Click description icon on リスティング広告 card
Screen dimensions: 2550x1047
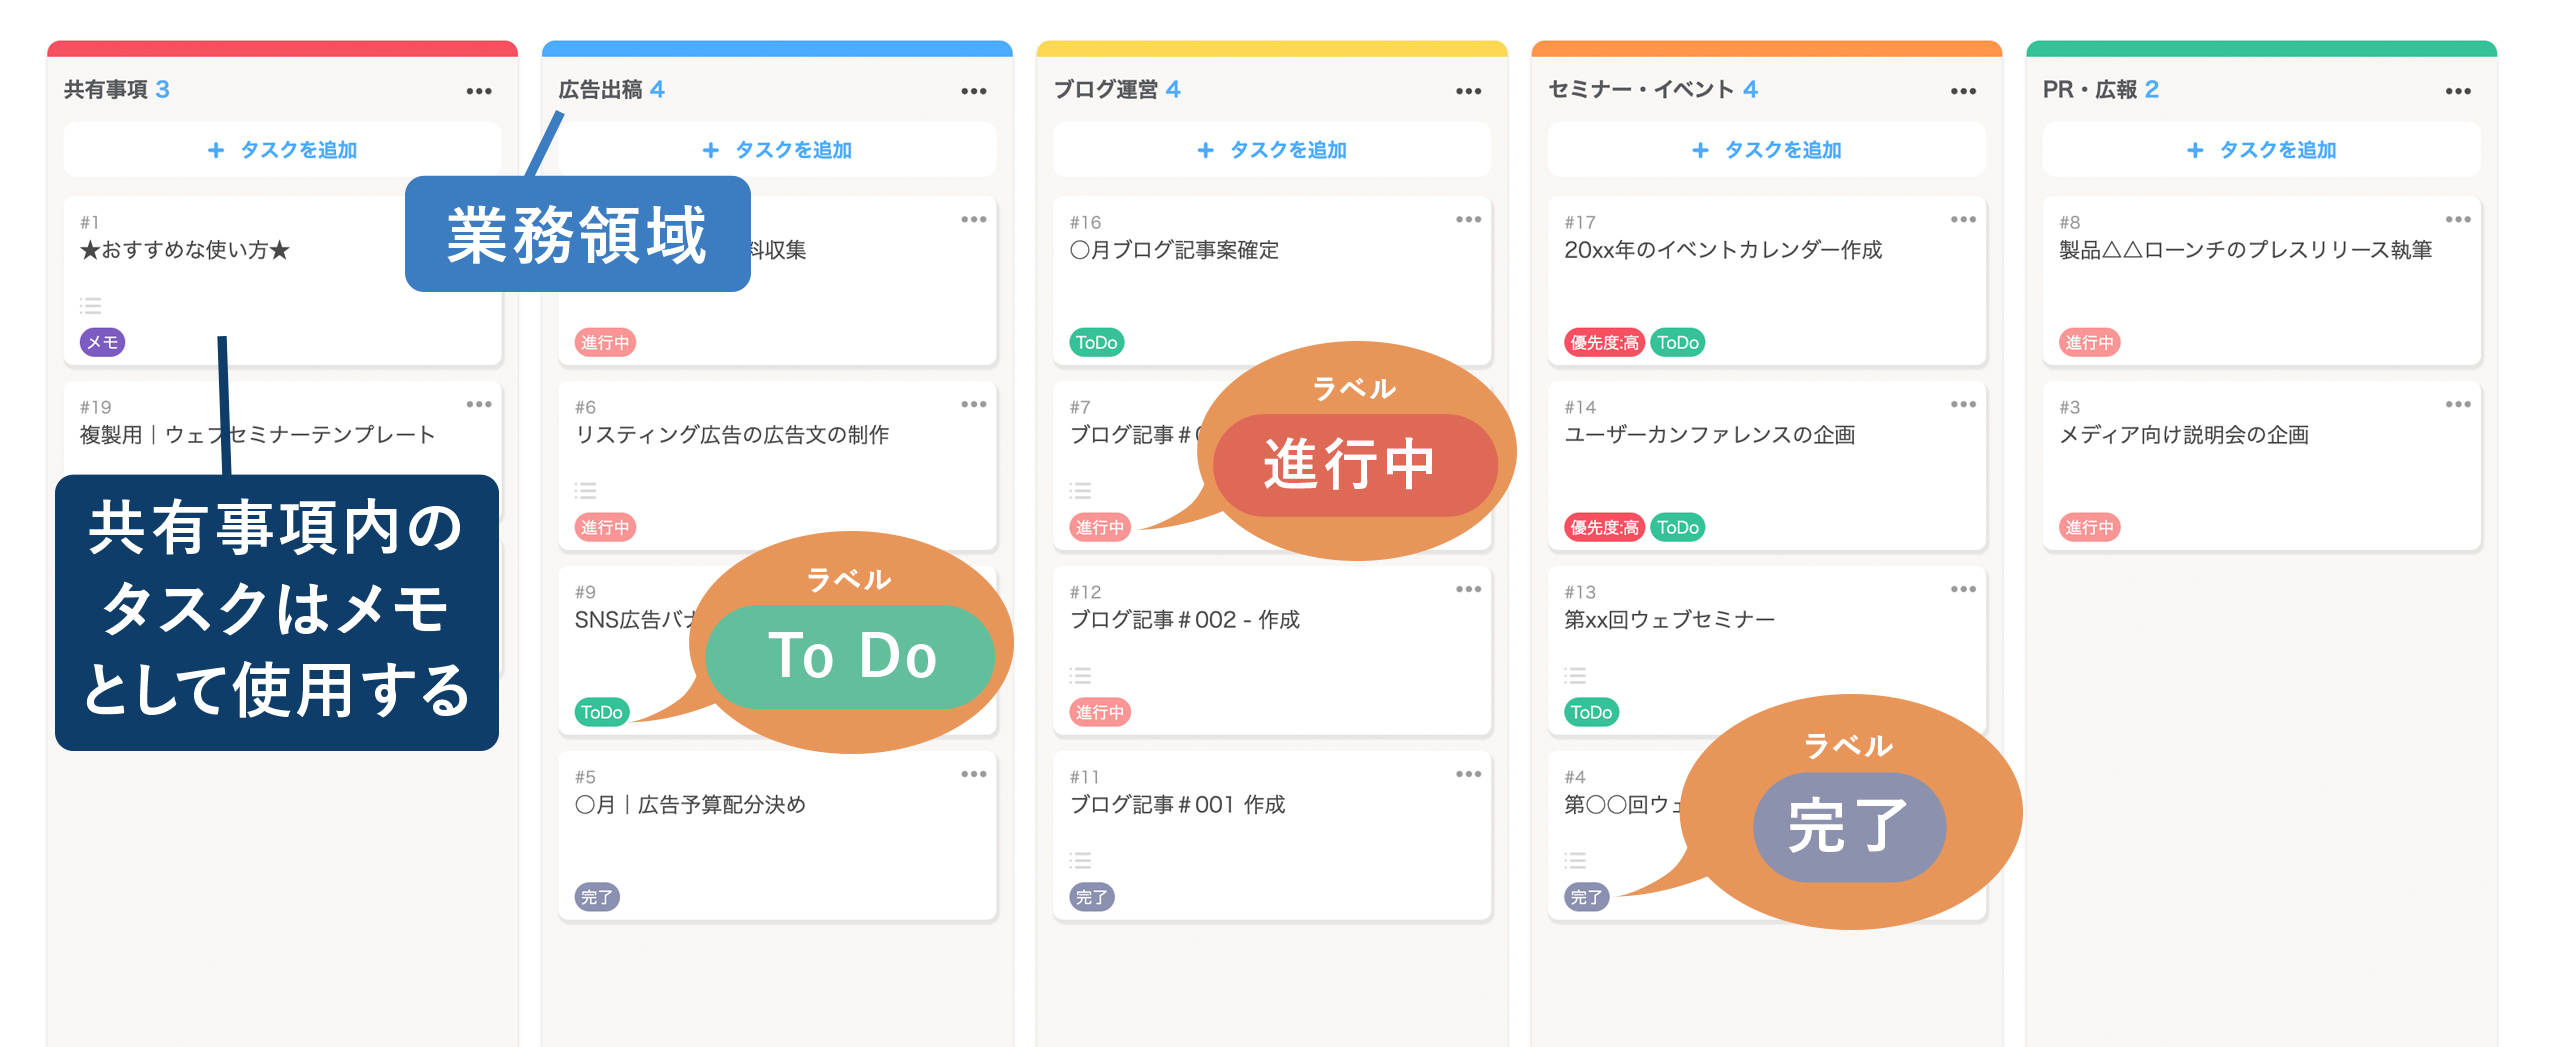586,491
